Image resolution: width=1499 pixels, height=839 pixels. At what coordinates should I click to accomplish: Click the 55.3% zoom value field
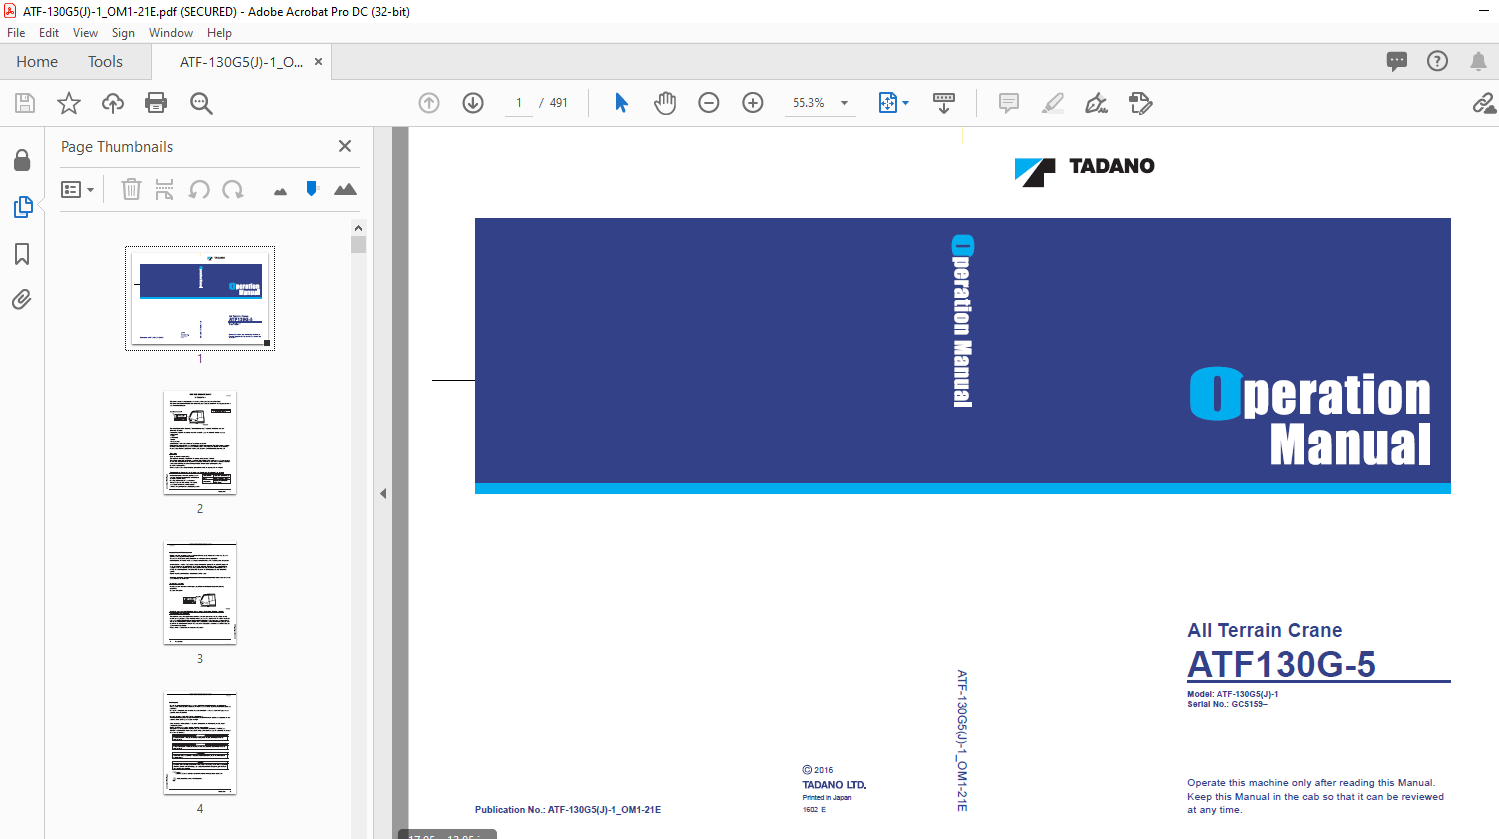(809, 103)
